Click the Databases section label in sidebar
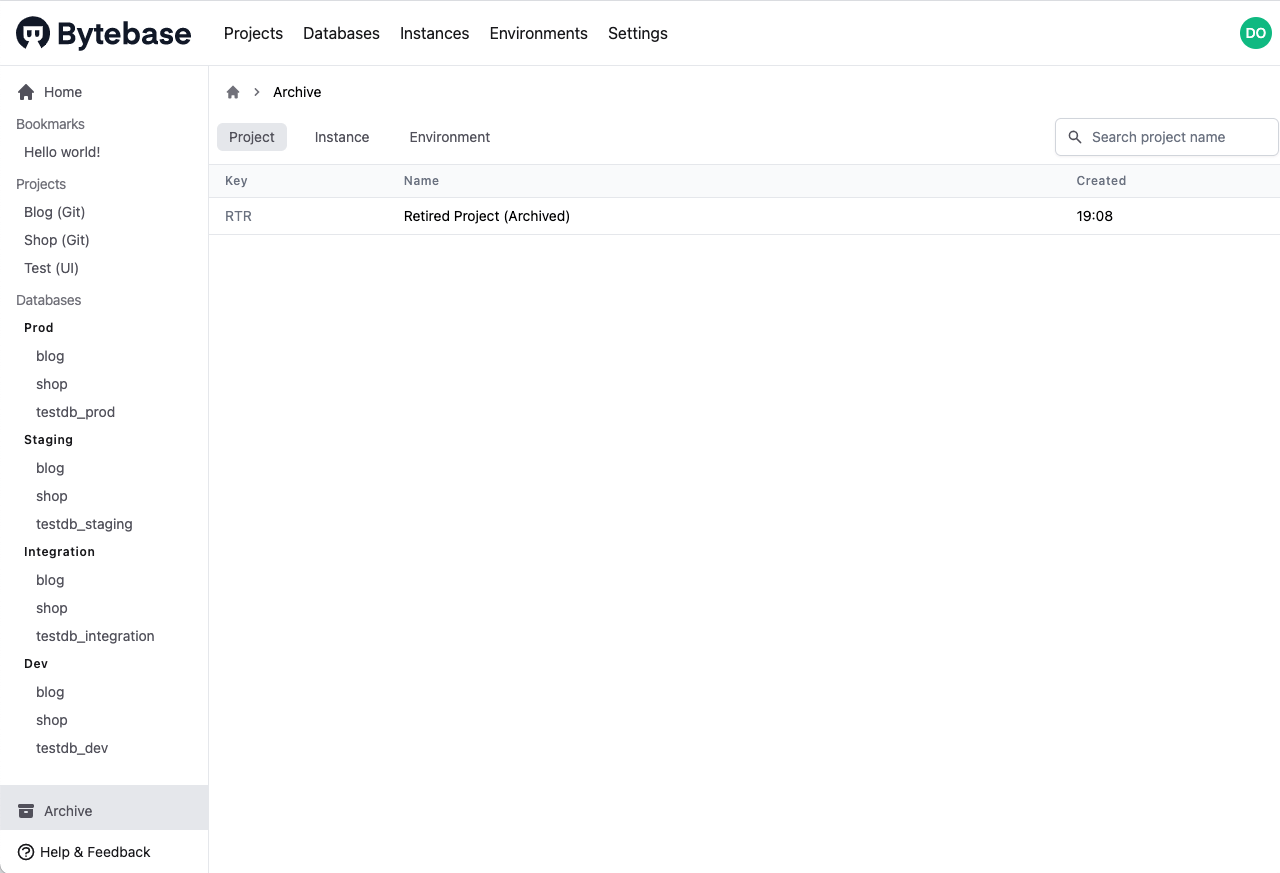1280x873 pixels. [x=48, y=300]
